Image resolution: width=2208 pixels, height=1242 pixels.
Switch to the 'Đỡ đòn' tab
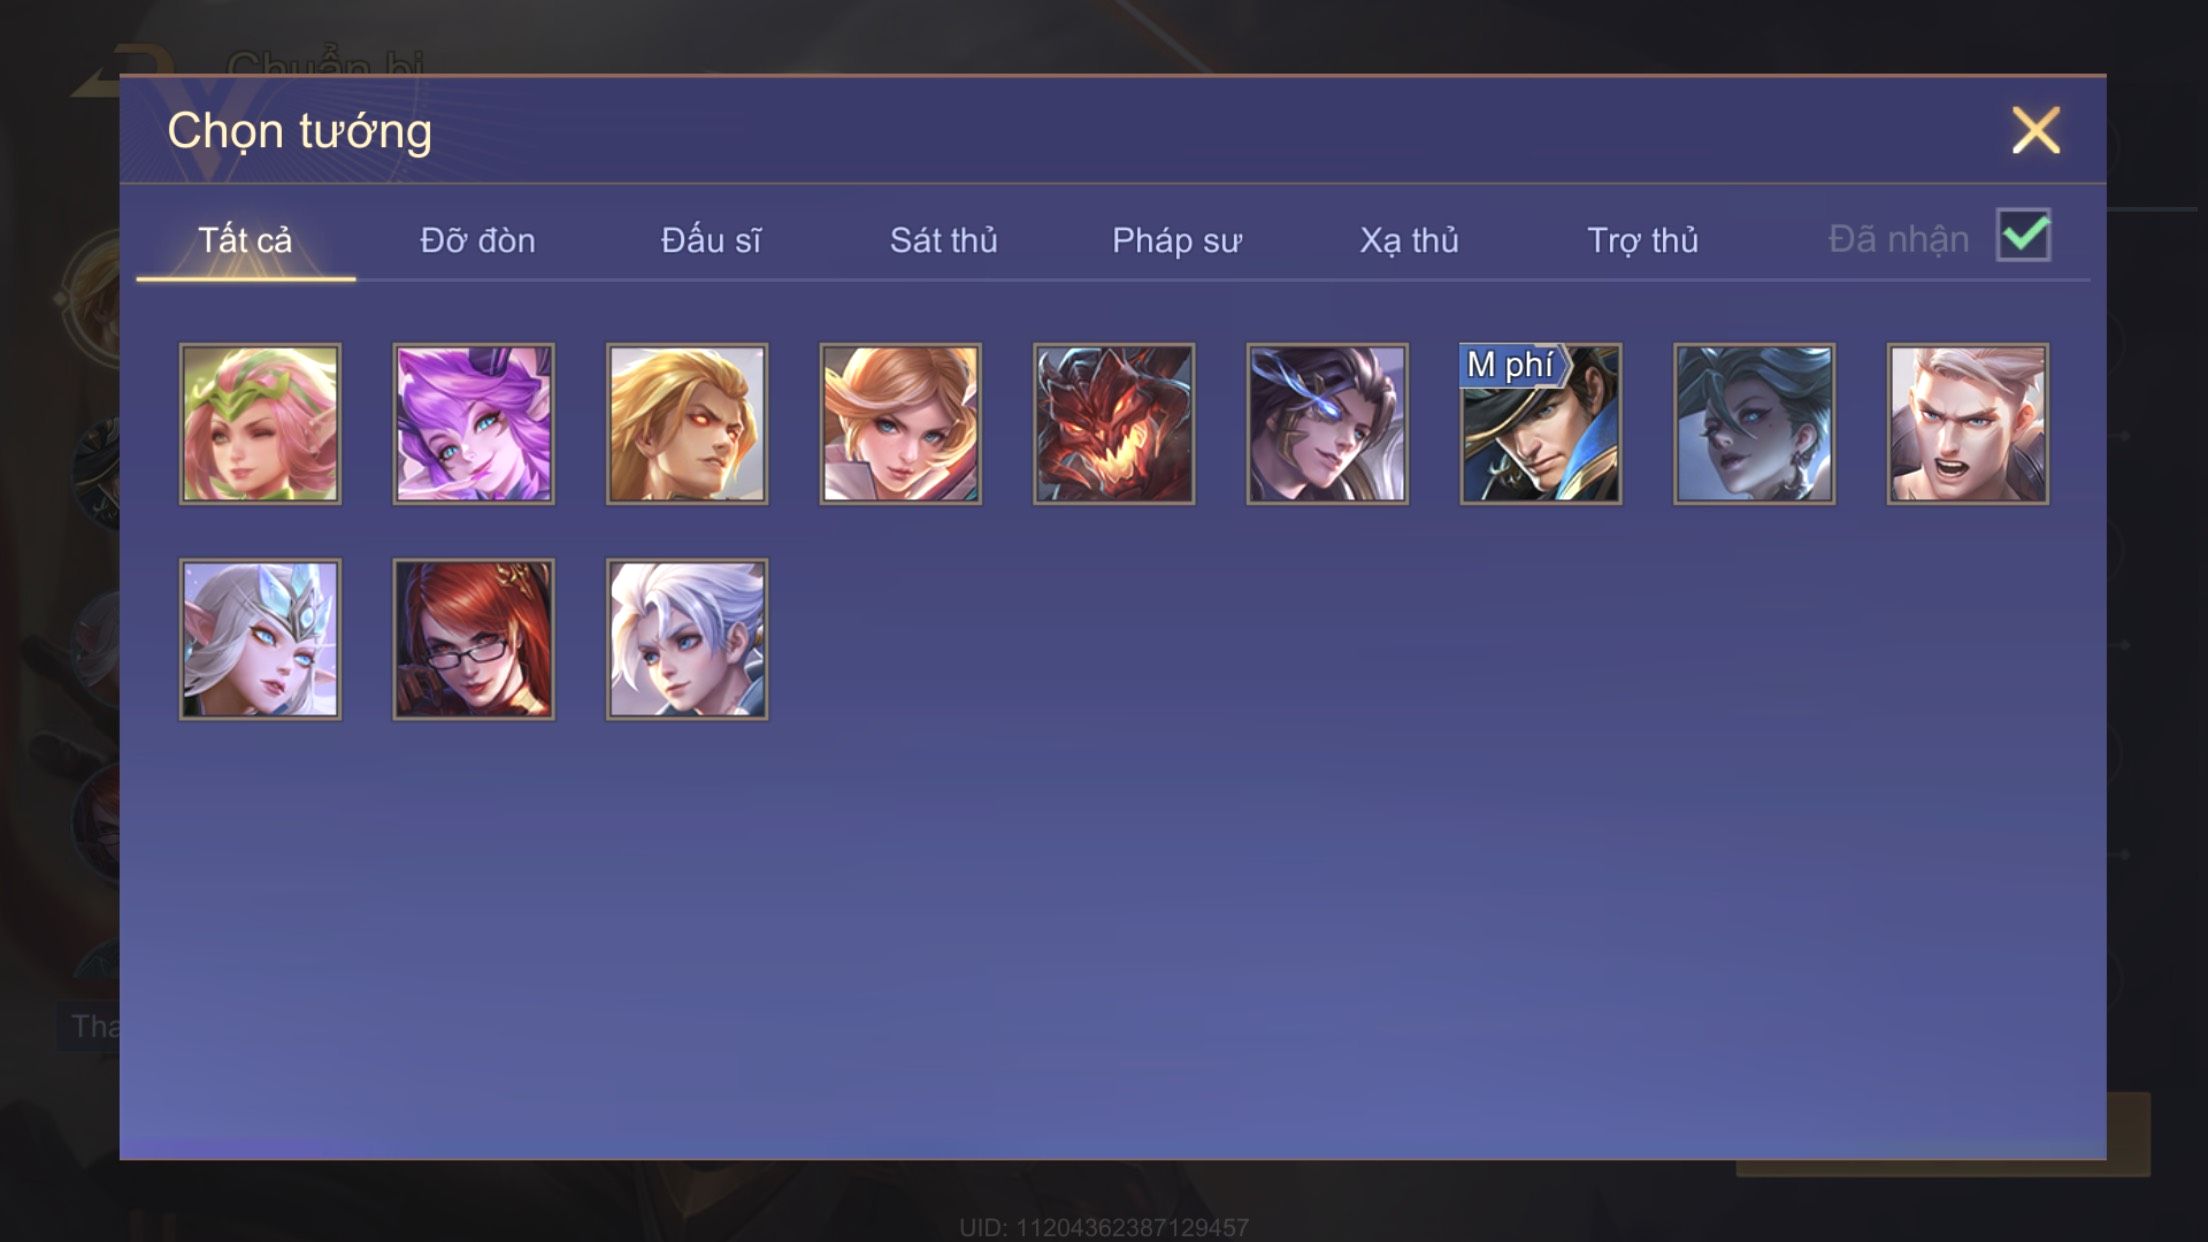pyautogui.click(x=478, y=240)
